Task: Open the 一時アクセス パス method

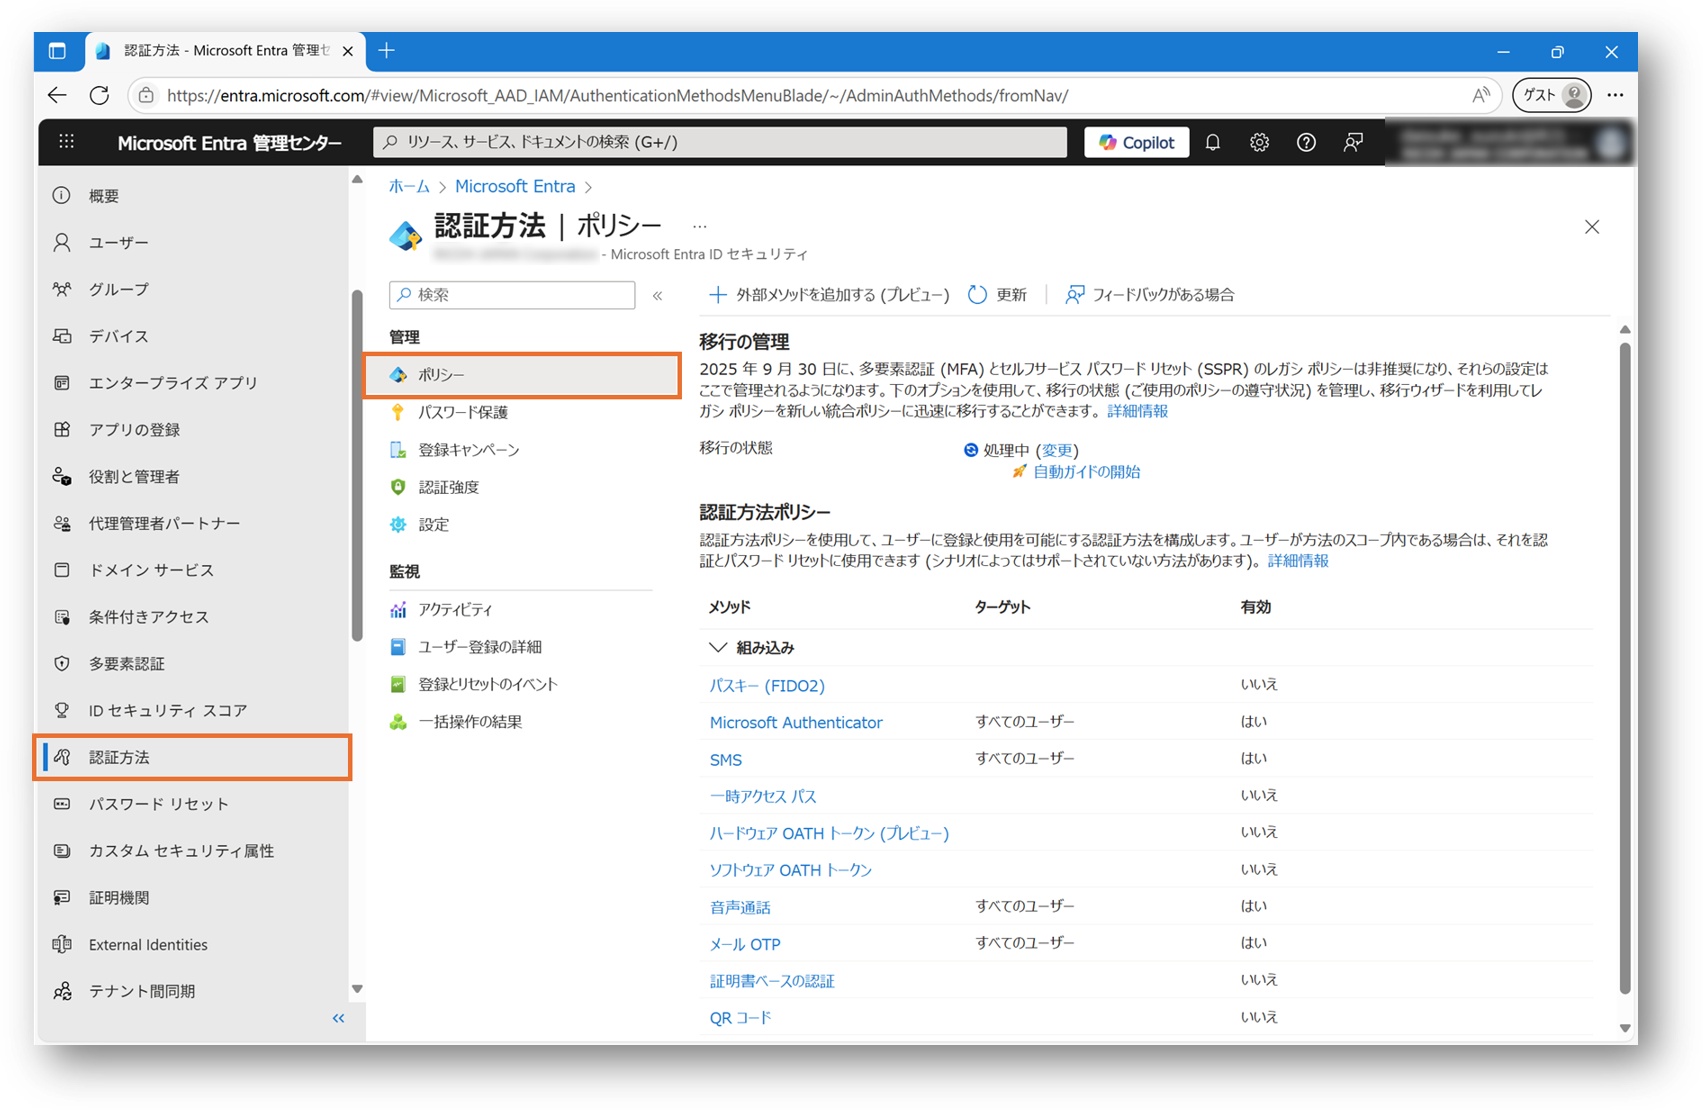Action: 763,797
